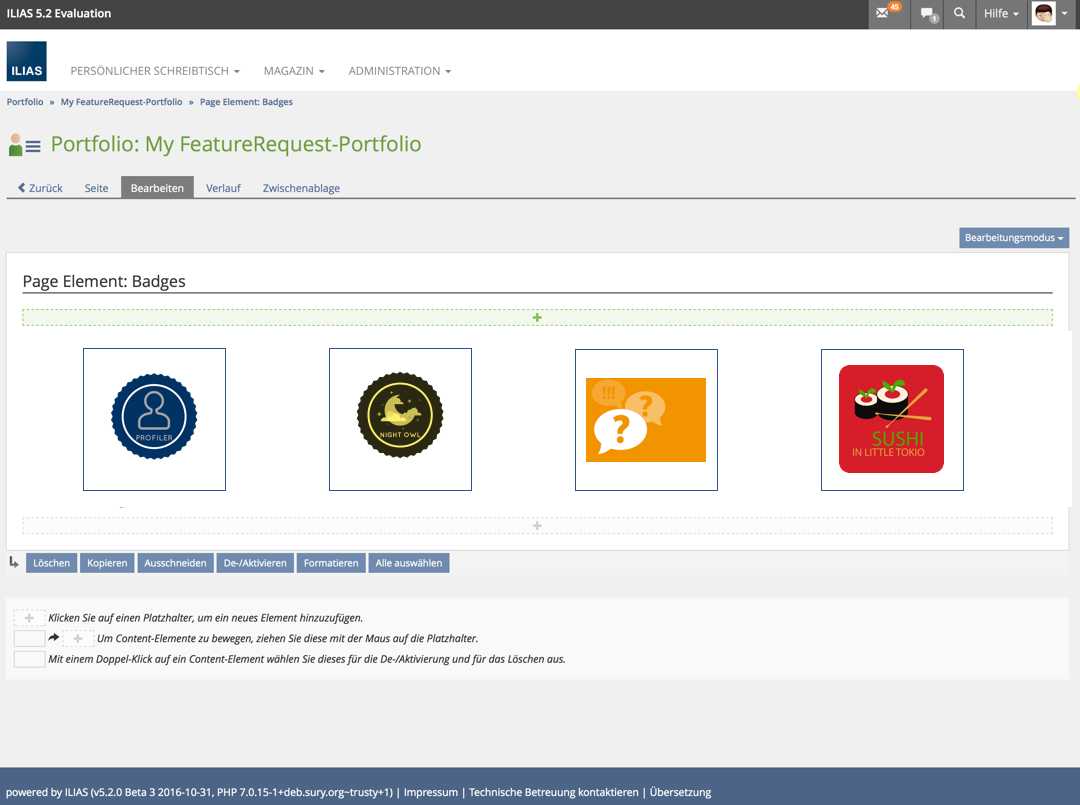Viewport: 1080px width, 805px height.
Task: Click the user avatar icon
Action: [x=1044, y=14]
